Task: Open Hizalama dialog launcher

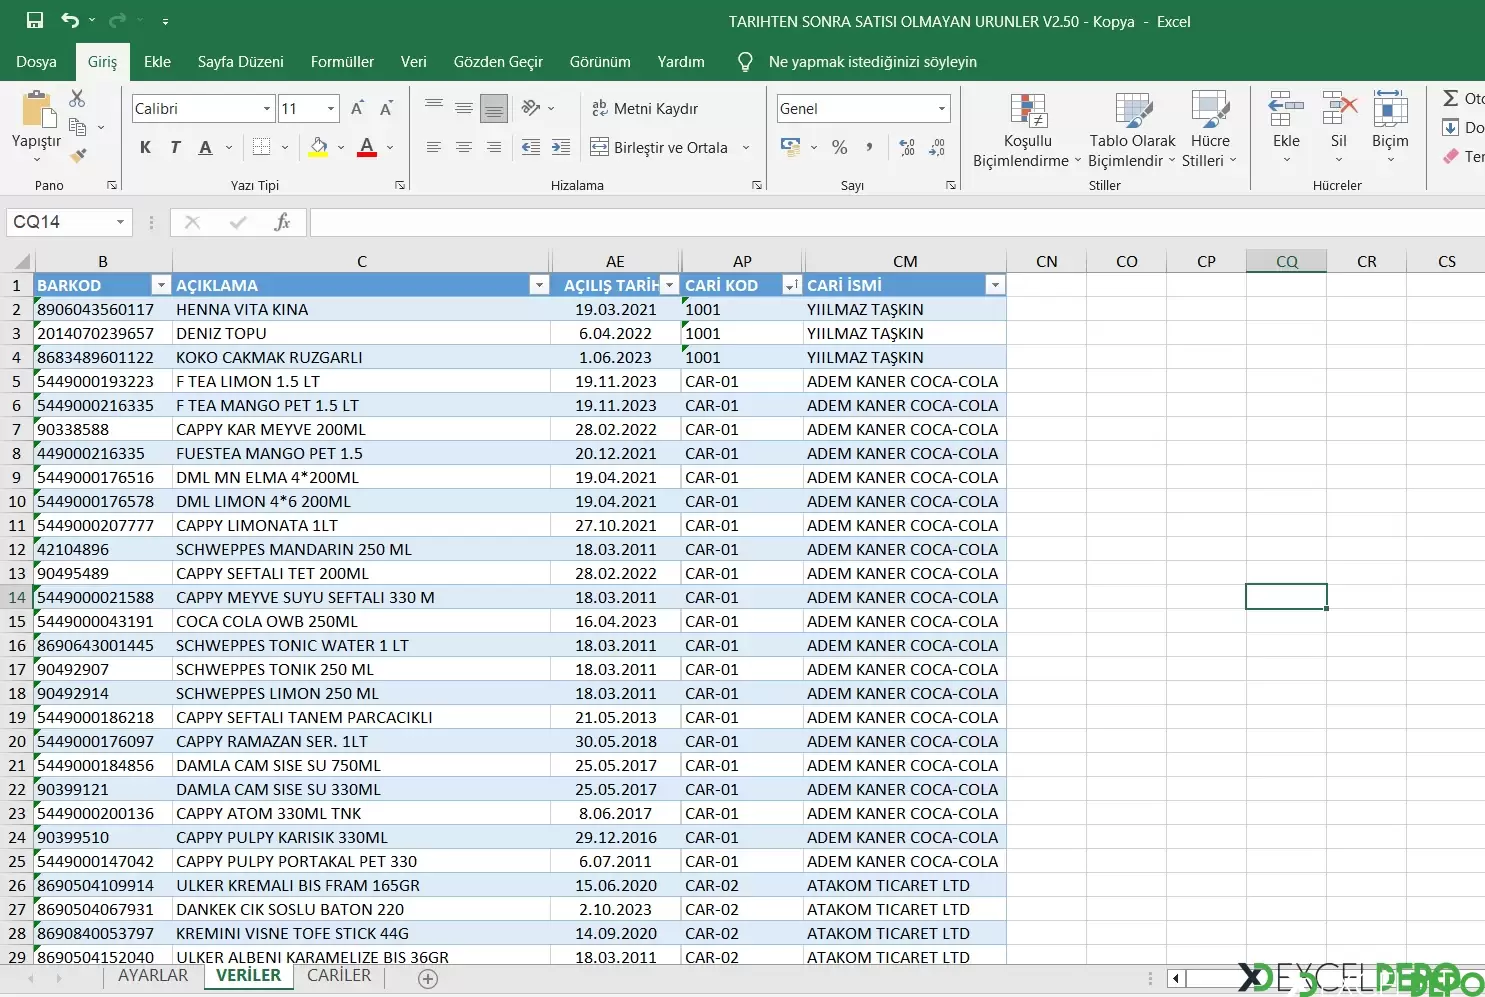Action: coord(757,185)
